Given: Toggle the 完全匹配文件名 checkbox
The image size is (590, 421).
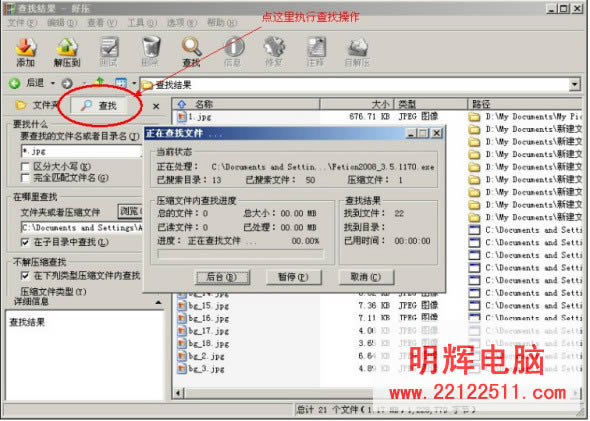Looking at the screenshot, I should point(25,178).
